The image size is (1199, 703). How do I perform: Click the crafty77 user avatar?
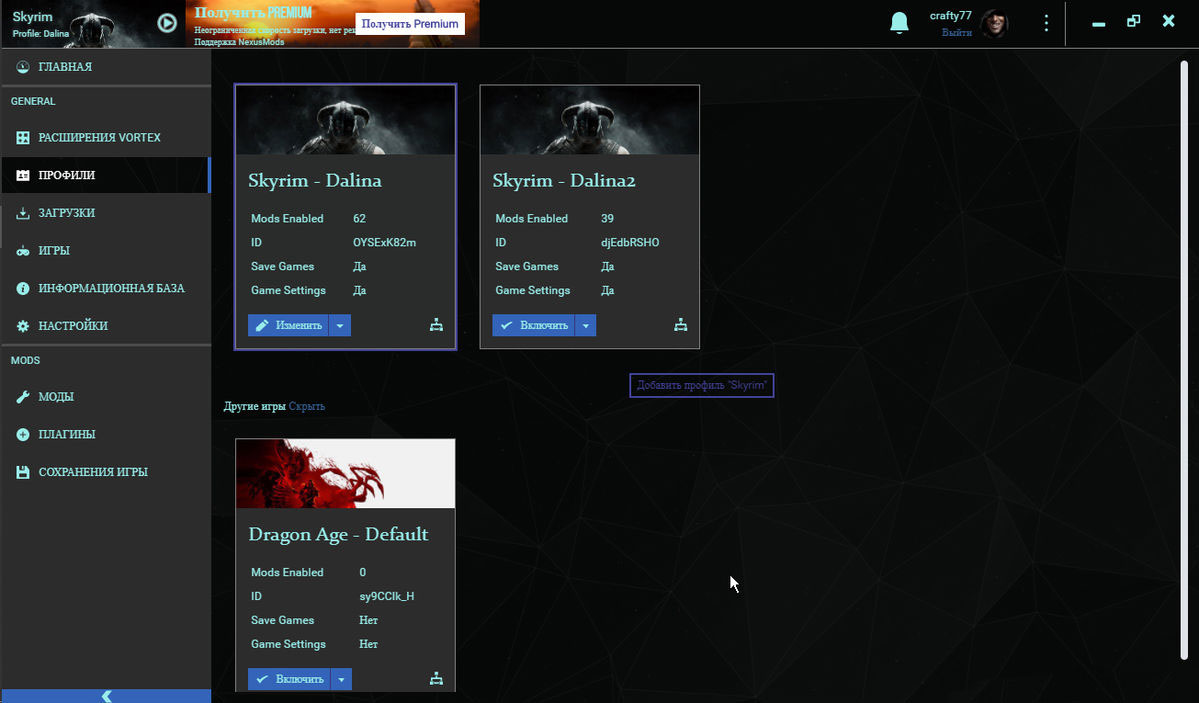[994, 24]
